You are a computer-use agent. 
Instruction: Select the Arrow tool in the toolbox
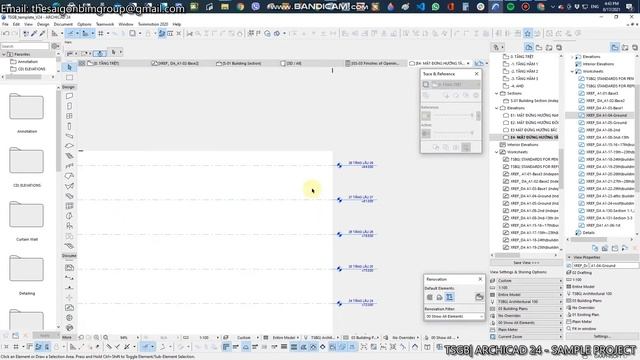[69, 67]
